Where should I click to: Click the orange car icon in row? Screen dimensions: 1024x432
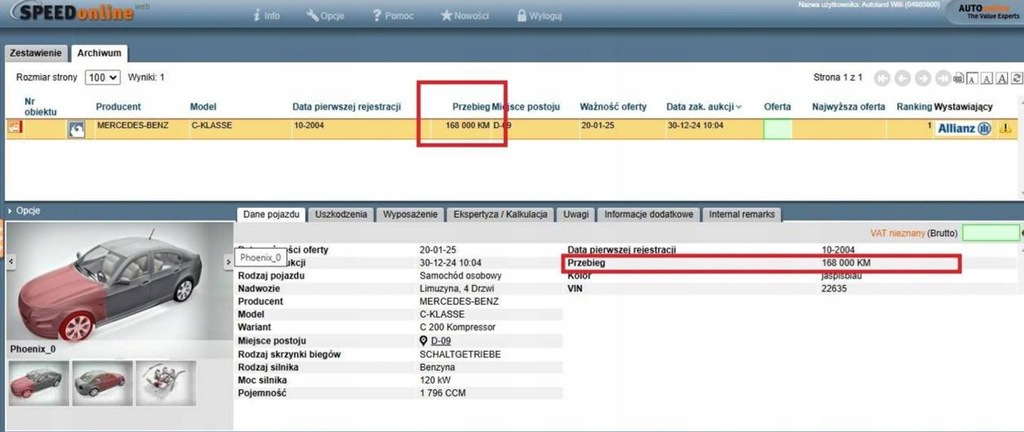click(x=14, y=128)
